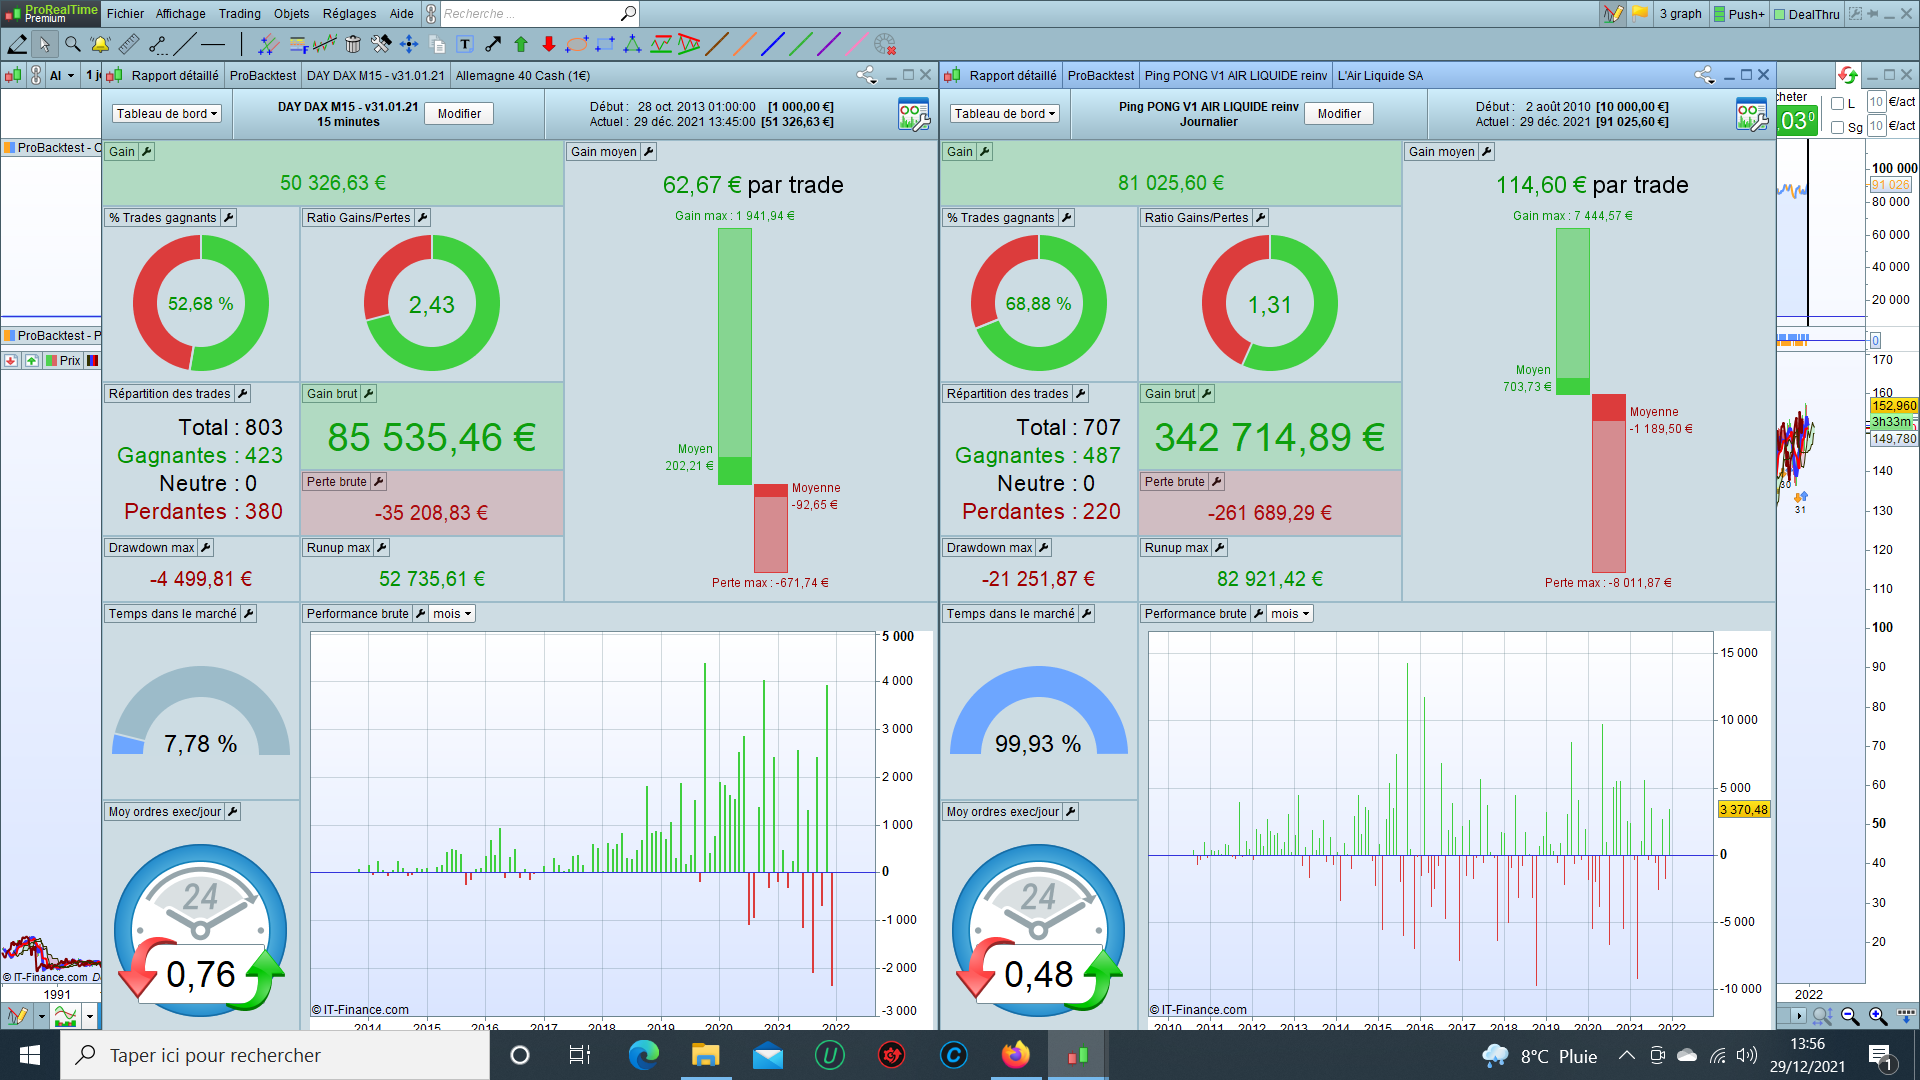Viewport: 1920px width, 1080px height.
Task: Enable the Sg checkbox in order panel
Action: point(1837,127)
